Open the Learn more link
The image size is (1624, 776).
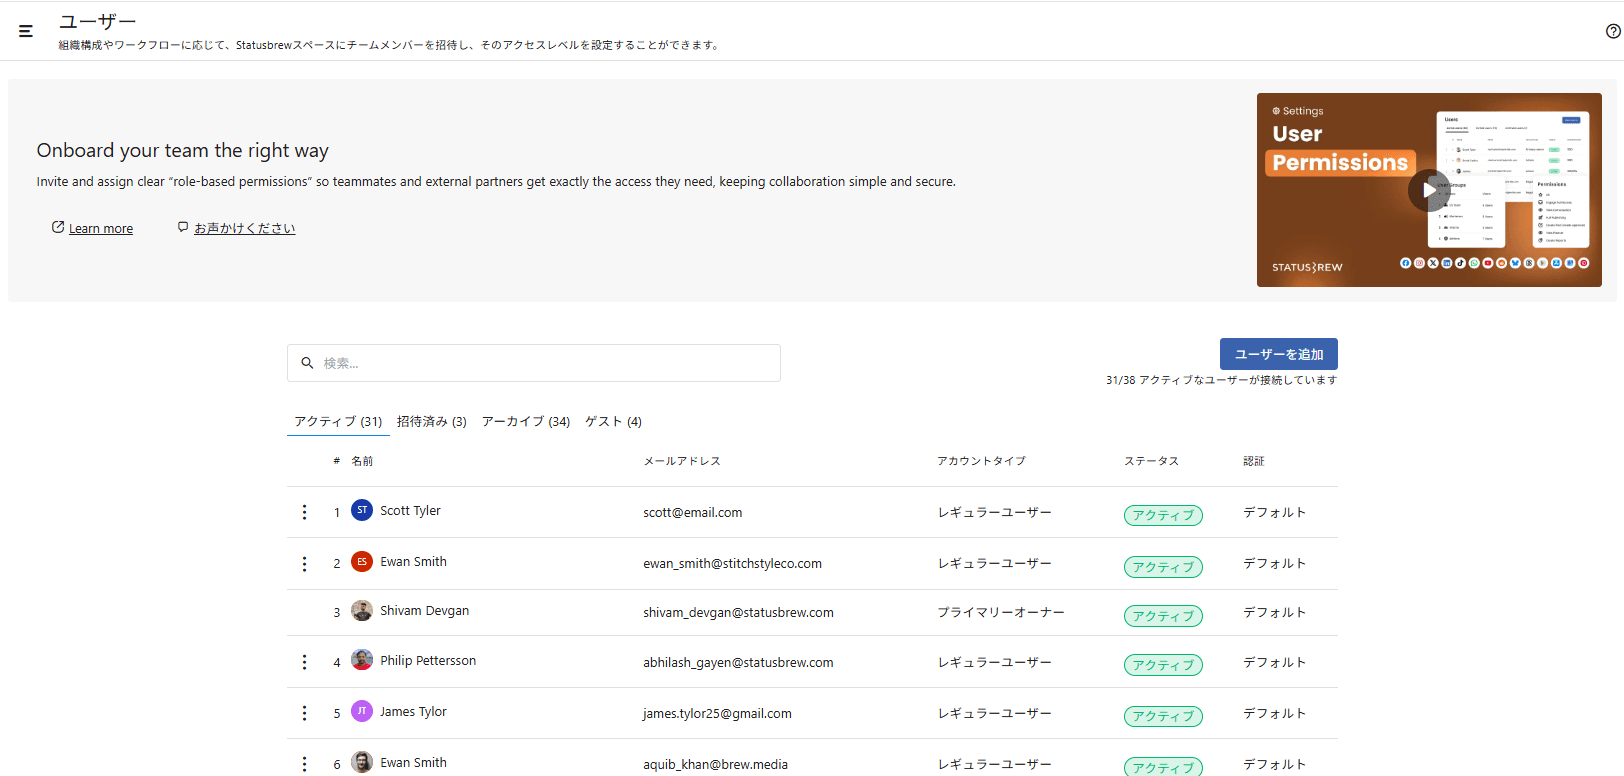(x=101, y=229)
